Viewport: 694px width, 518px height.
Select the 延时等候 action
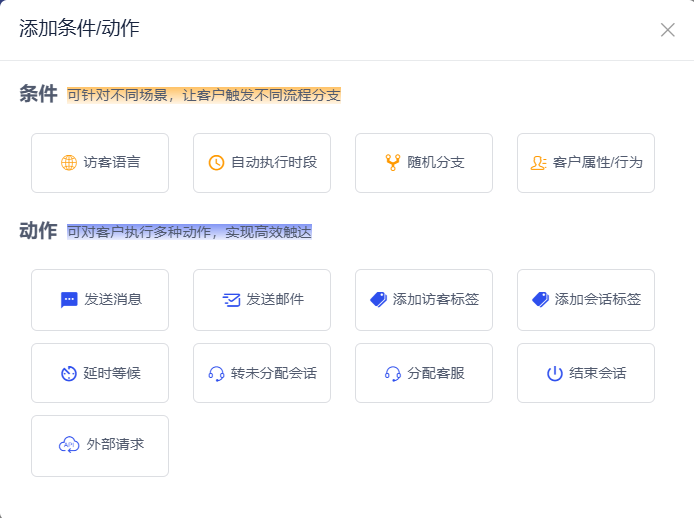pos(100,374)
